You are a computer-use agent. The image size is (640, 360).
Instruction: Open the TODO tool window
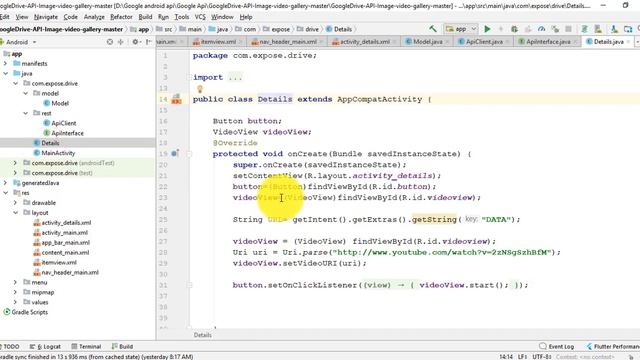10,347
